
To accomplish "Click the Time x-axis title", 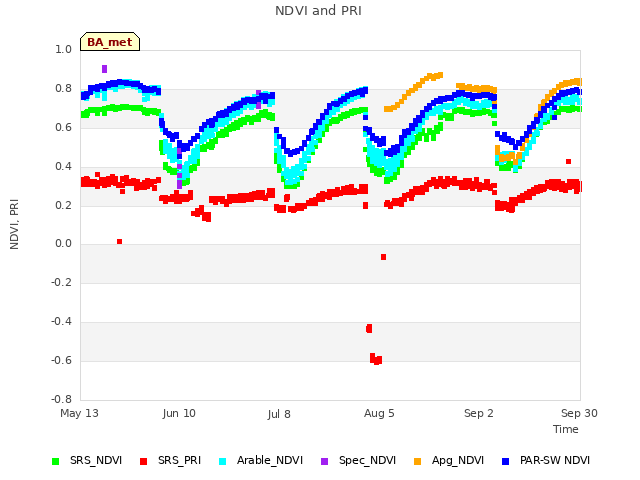I will tap(566, 429).
